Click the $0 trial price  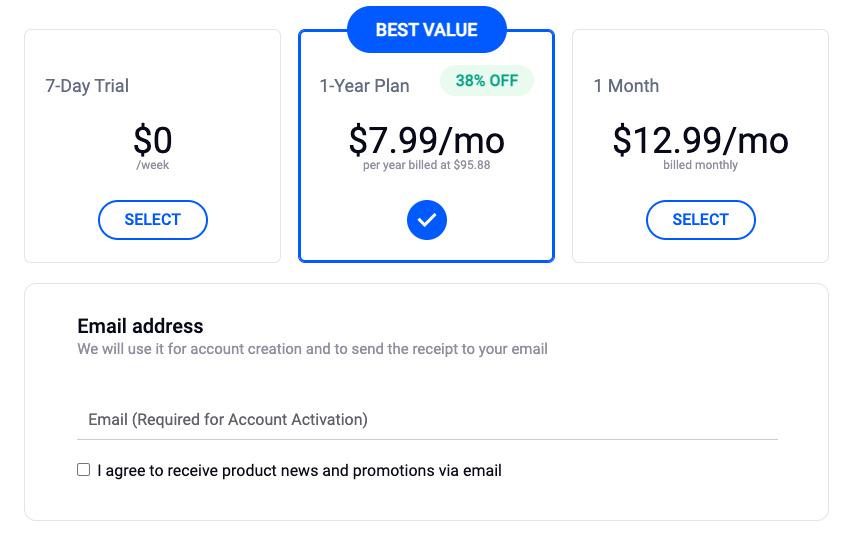152,140
